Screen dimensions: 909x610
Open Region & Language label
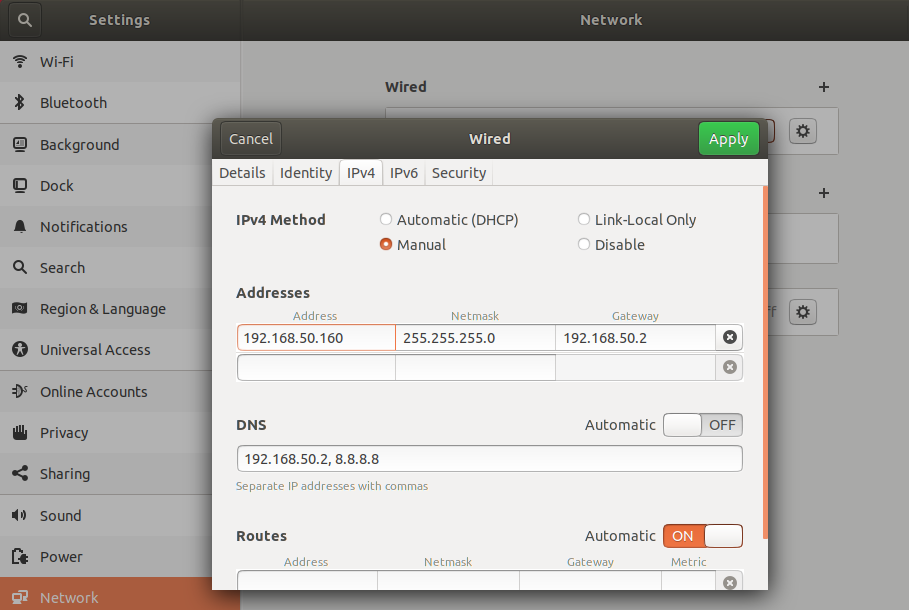103,309
